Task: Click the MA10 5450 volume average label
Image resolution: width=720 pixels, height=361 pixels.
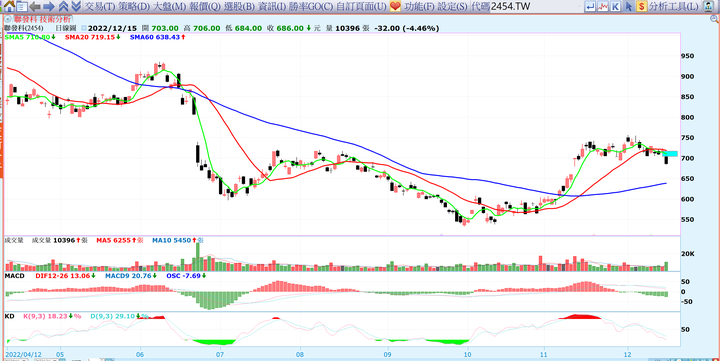Action: pyautogui.click(x=178, y=240)
